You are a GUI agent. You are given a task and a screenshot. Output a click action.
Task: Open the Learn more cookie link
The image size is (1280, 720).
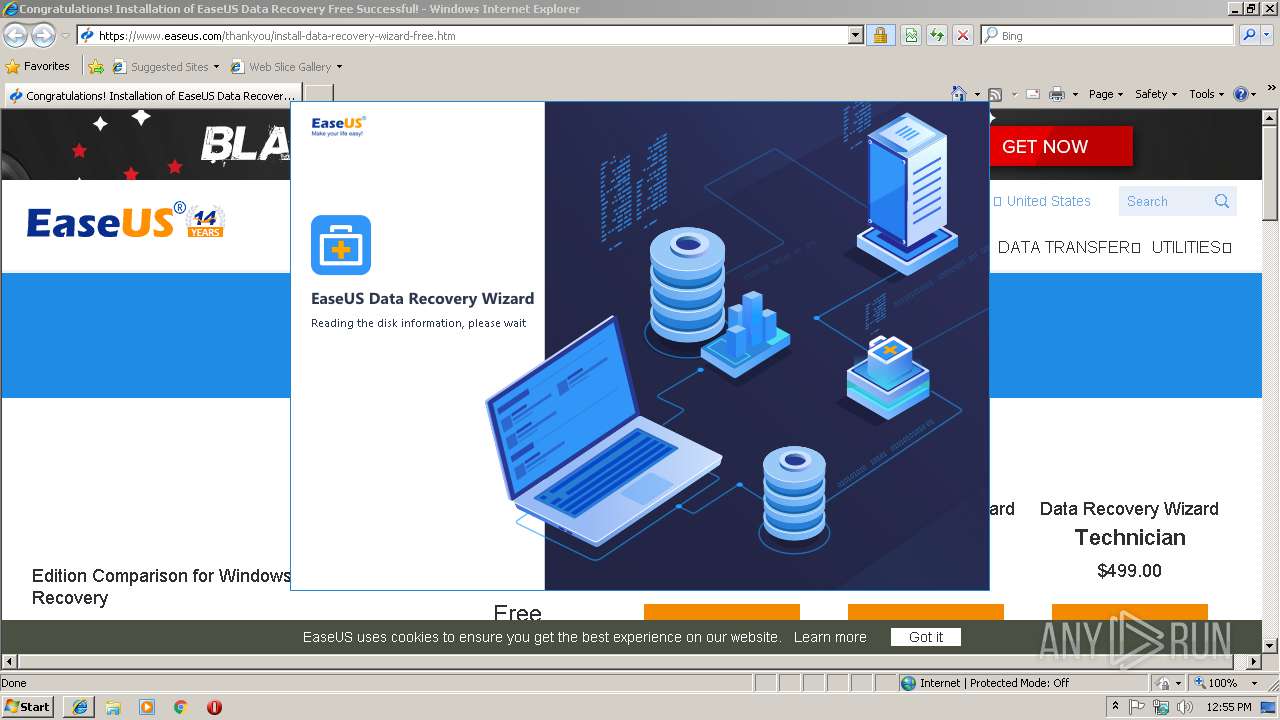(x=830, y=637)
